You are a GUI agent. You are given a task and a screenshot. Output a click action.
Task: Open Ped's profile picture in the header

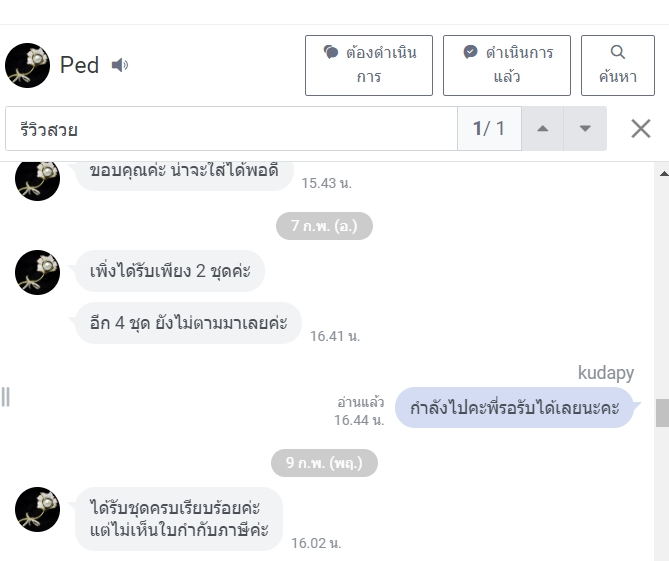coord(27,65)
